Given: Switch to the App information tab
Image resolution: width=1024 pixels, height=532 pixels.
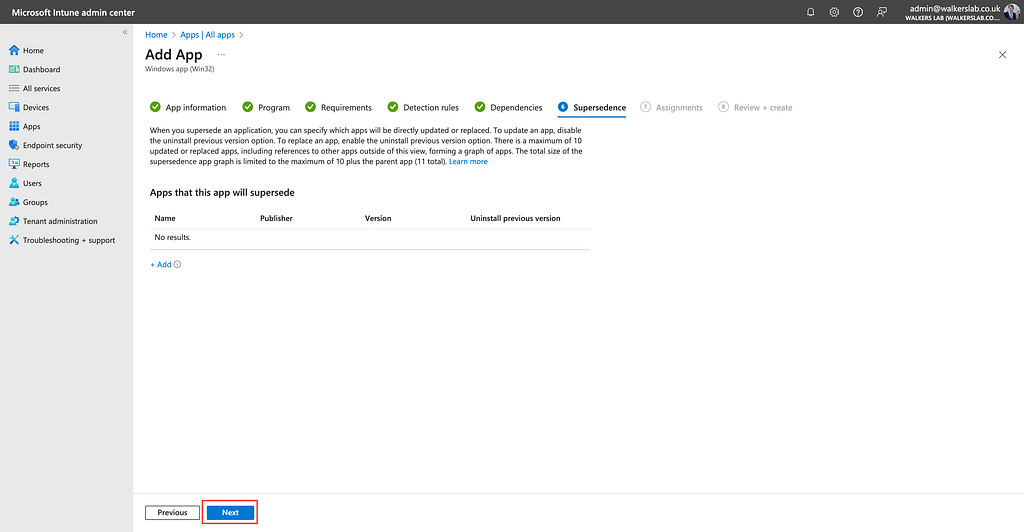Looking at the screenshot, I should click(x=195, y=107).
